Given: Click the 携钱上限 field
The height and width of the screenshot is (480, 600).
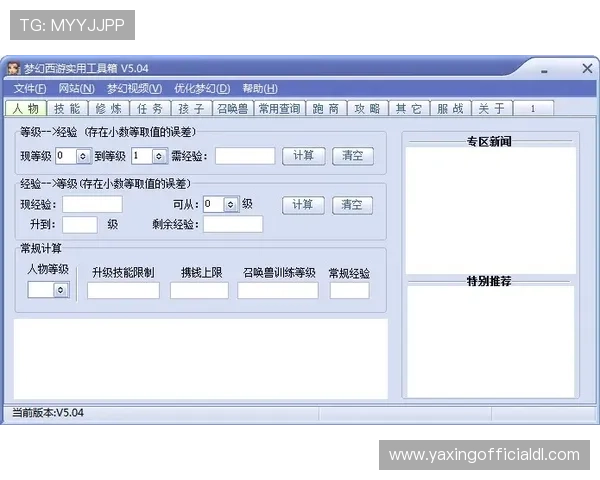Looking at the screenshot, I should 199,291.
